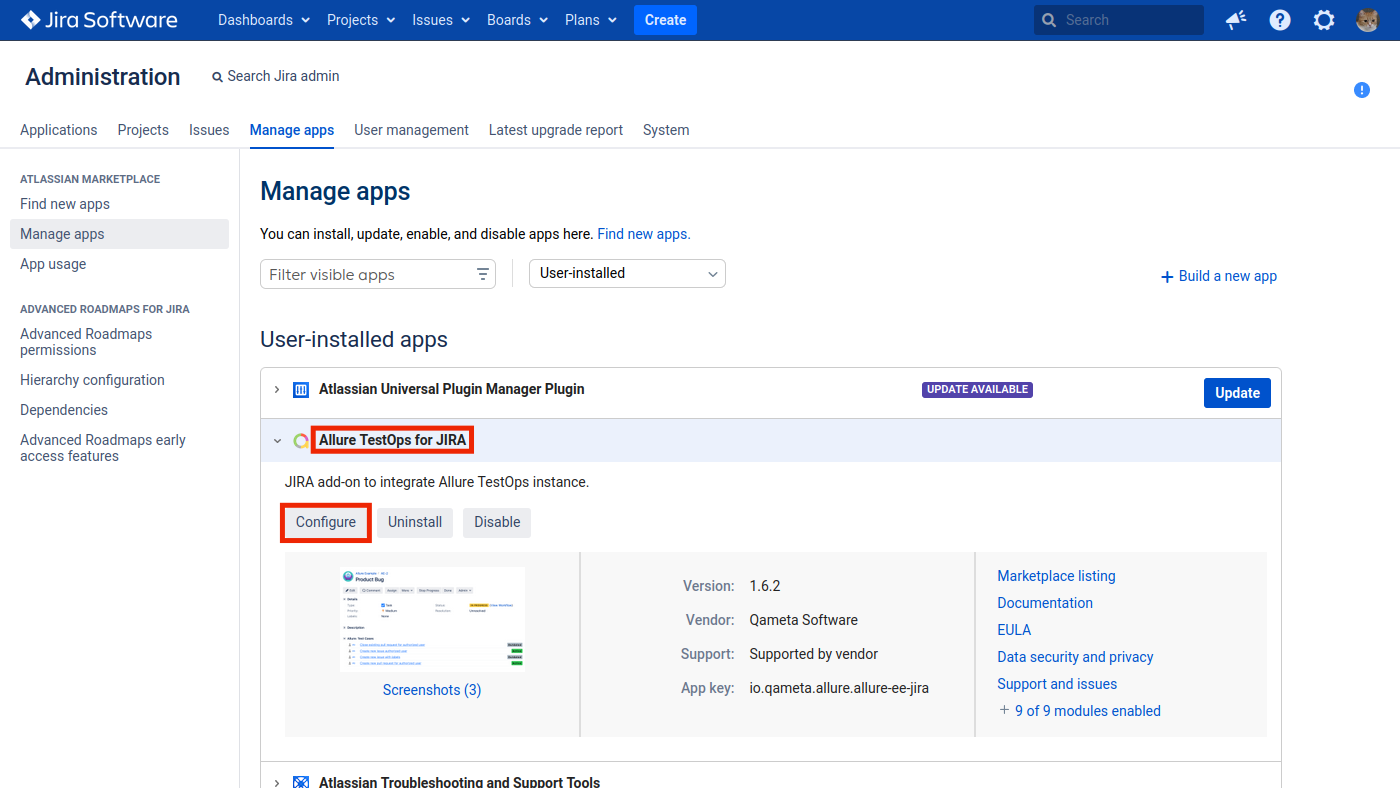Open the Latest upgrade report tab

(556, 130)
